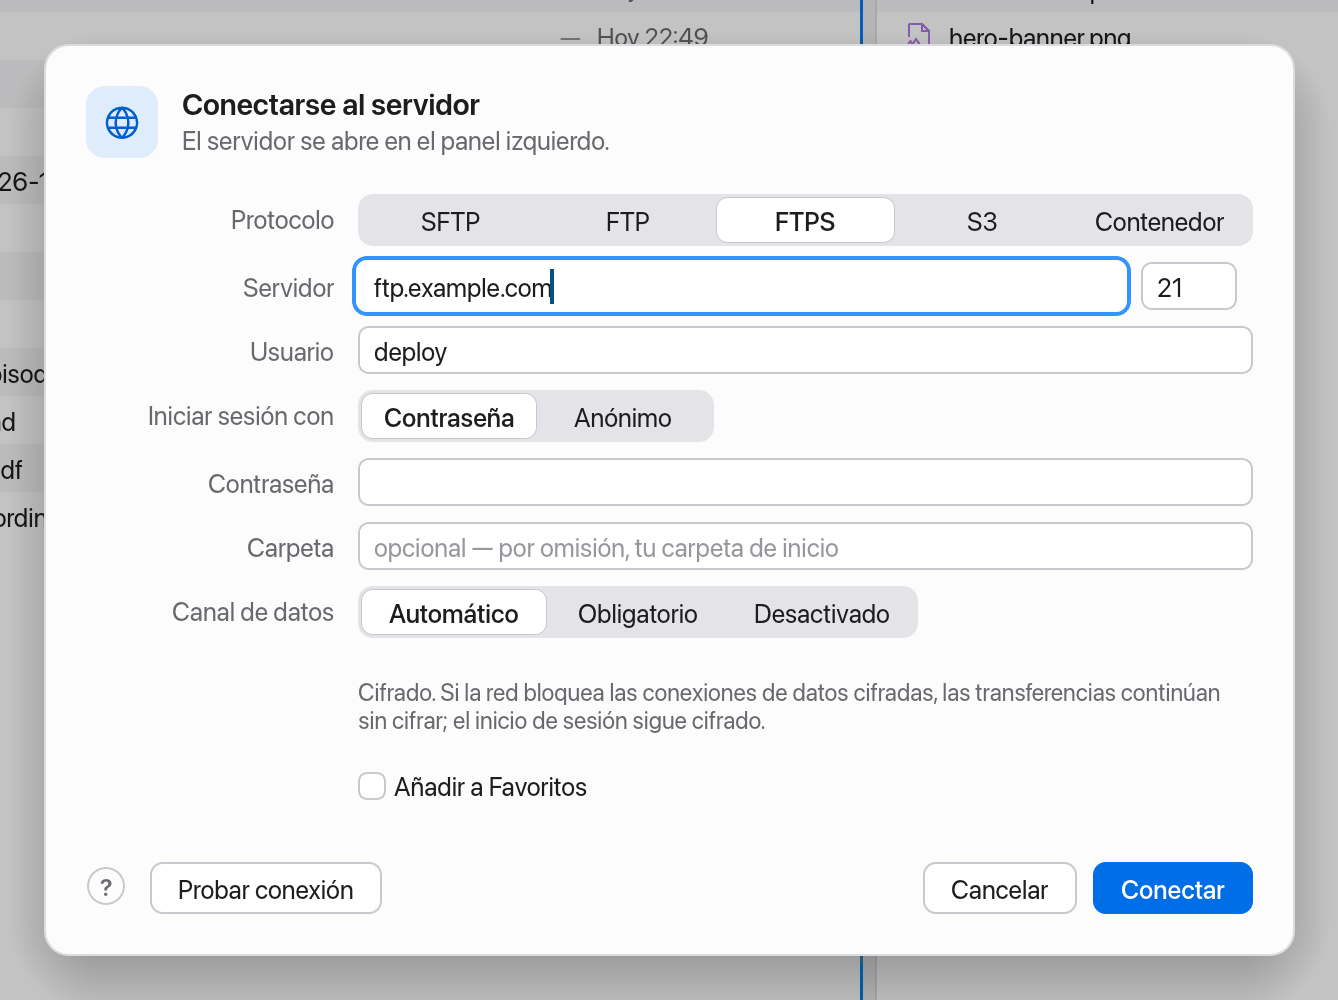The image size is (1338, 1000).
Task: Click the port field showing 21
Action: click(1189, 287)
